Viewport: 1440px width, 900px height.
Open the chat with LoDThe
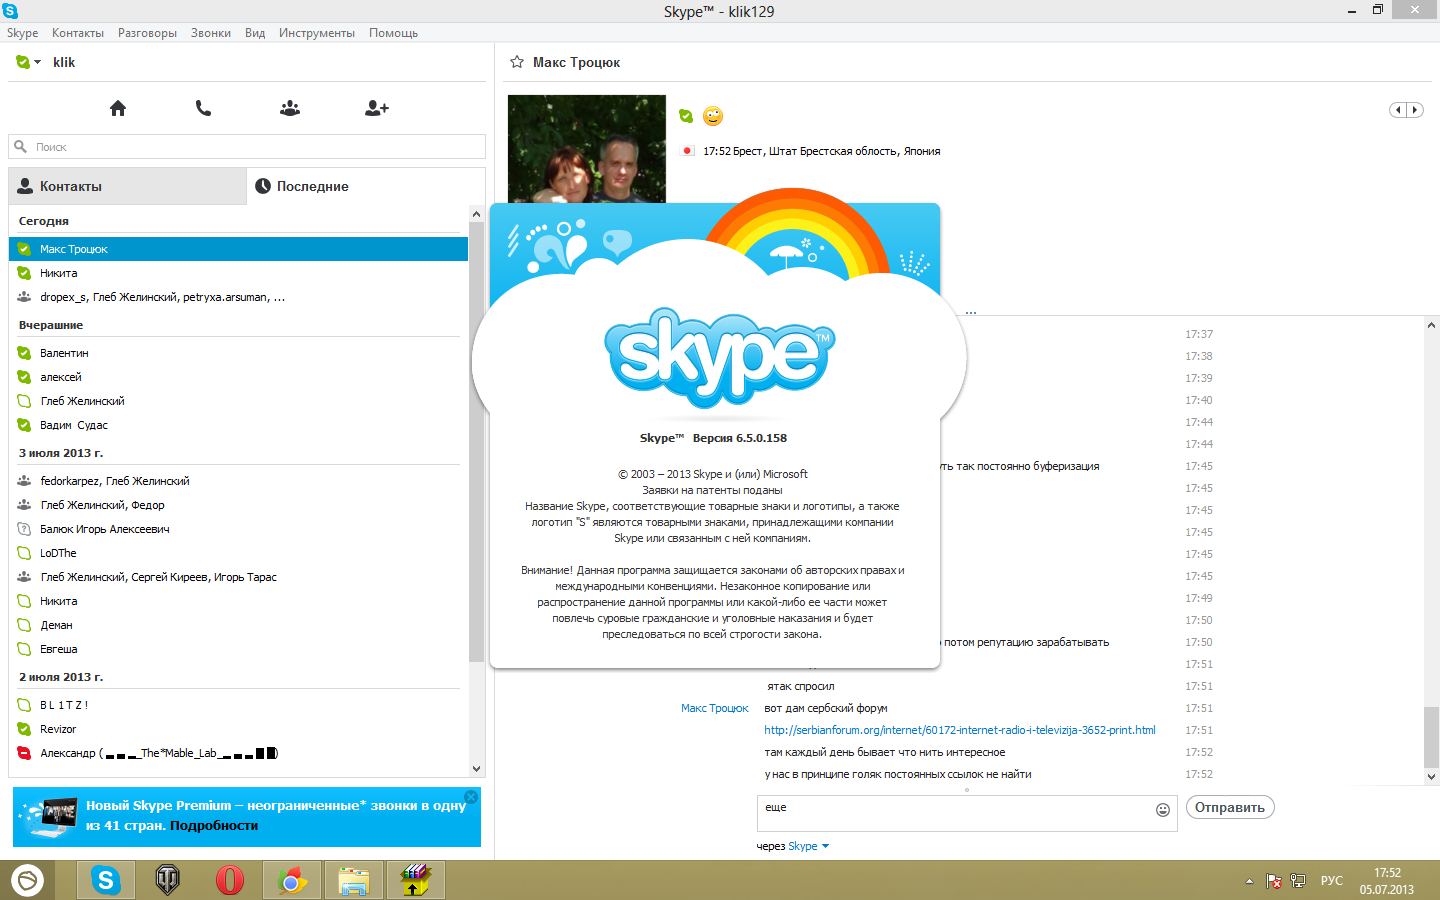pyautogui.click(x=238, y=553)
